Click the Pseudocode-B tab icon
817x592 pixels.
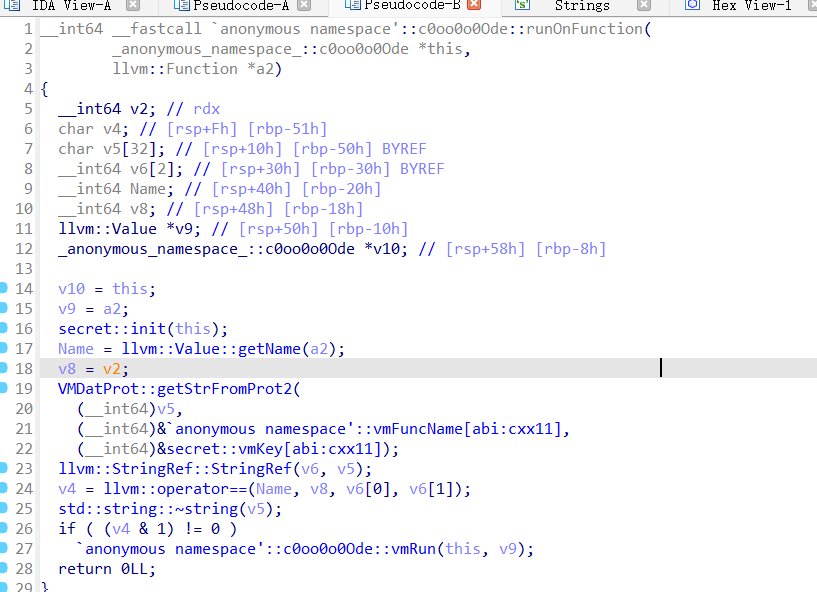[348, 6]
